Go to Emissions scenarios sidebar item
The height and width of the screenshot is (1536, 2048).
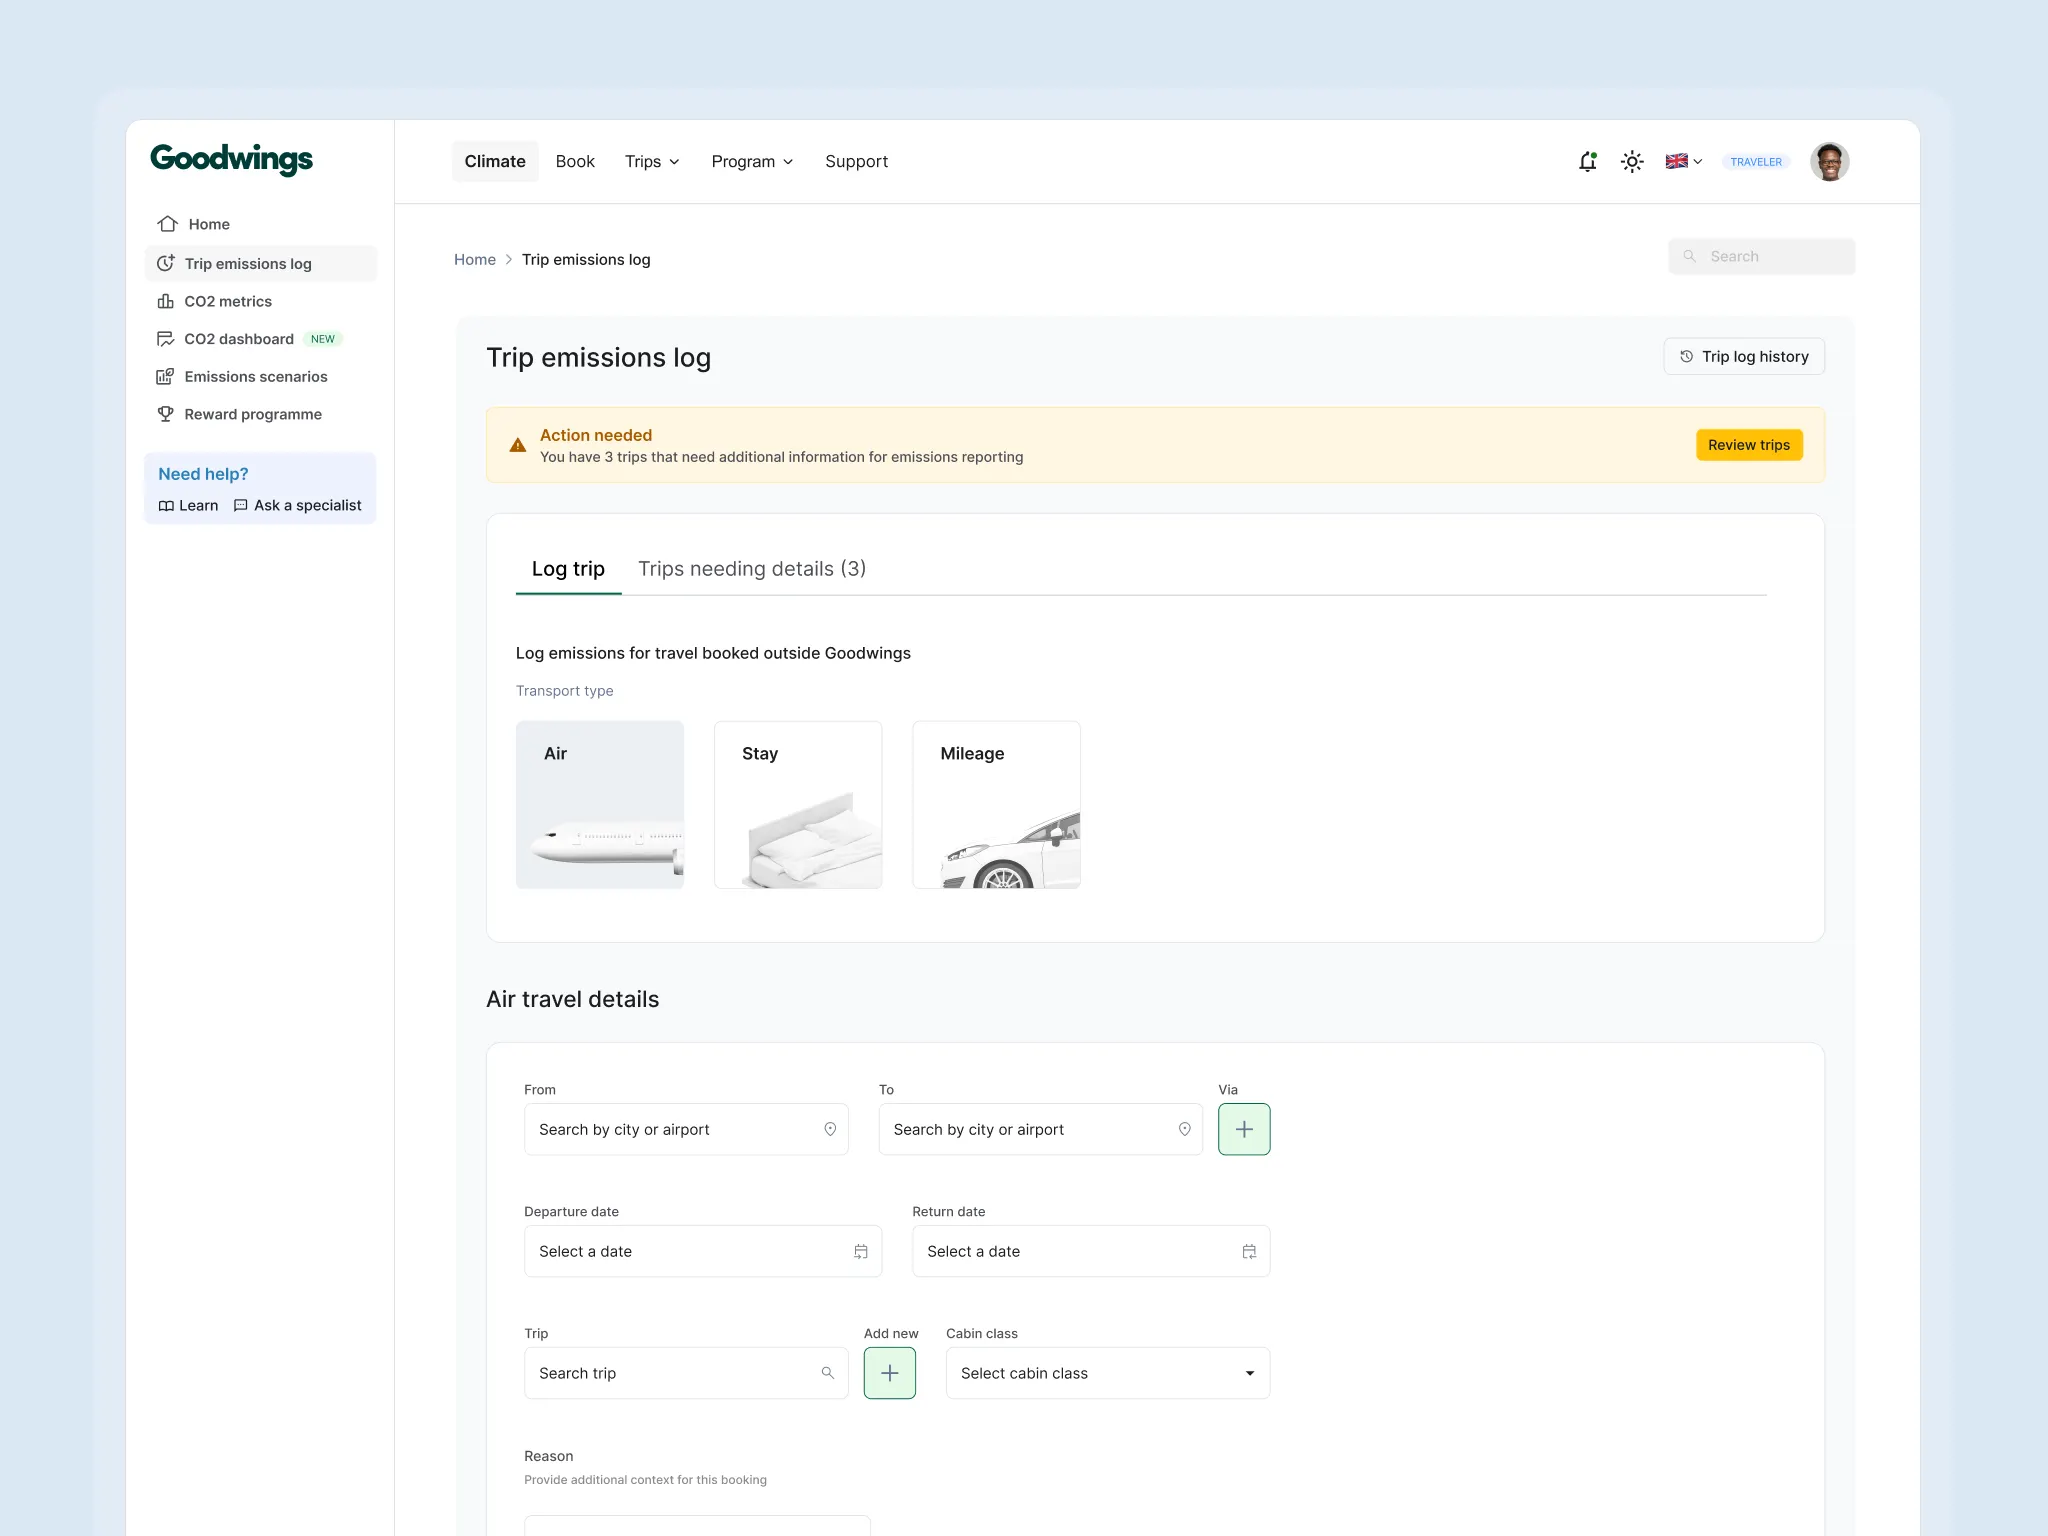(255, 377)
